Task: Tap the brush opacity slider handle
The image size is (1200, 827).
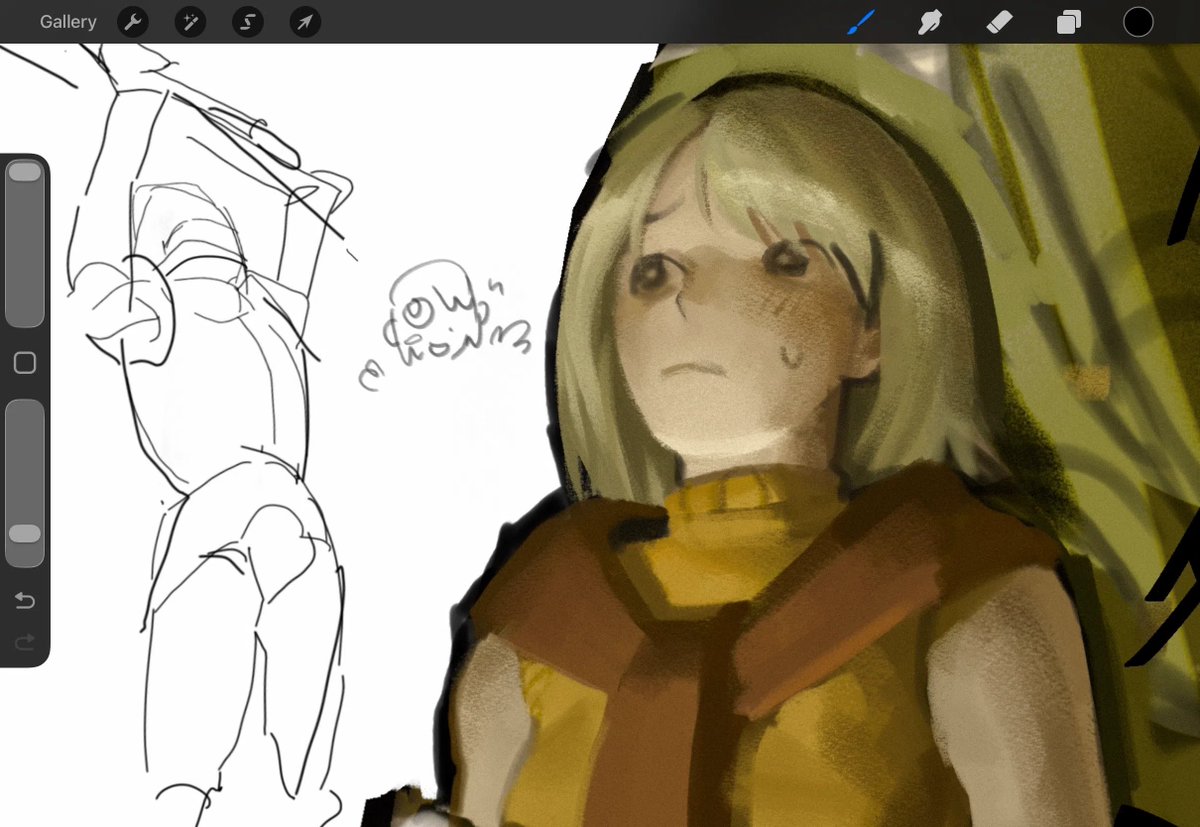Action: [x=25, y=534]
